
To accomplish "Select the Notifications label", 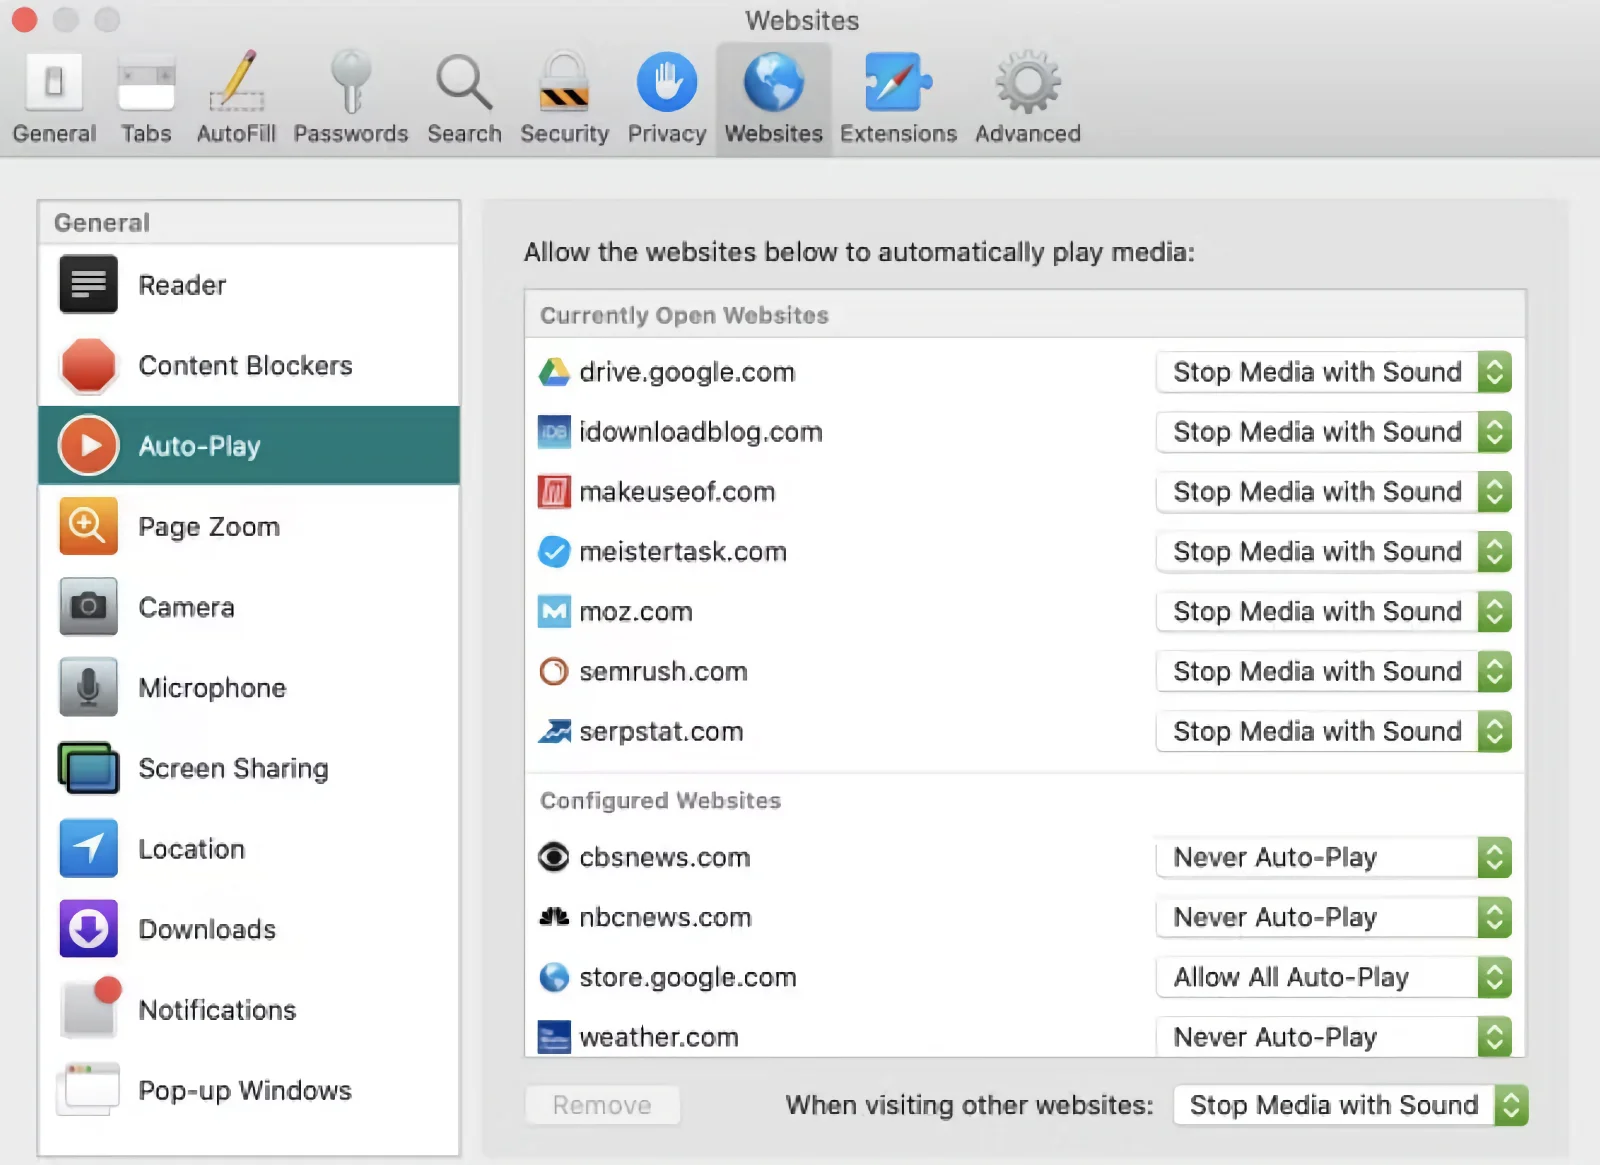I will click(217, 1010).
